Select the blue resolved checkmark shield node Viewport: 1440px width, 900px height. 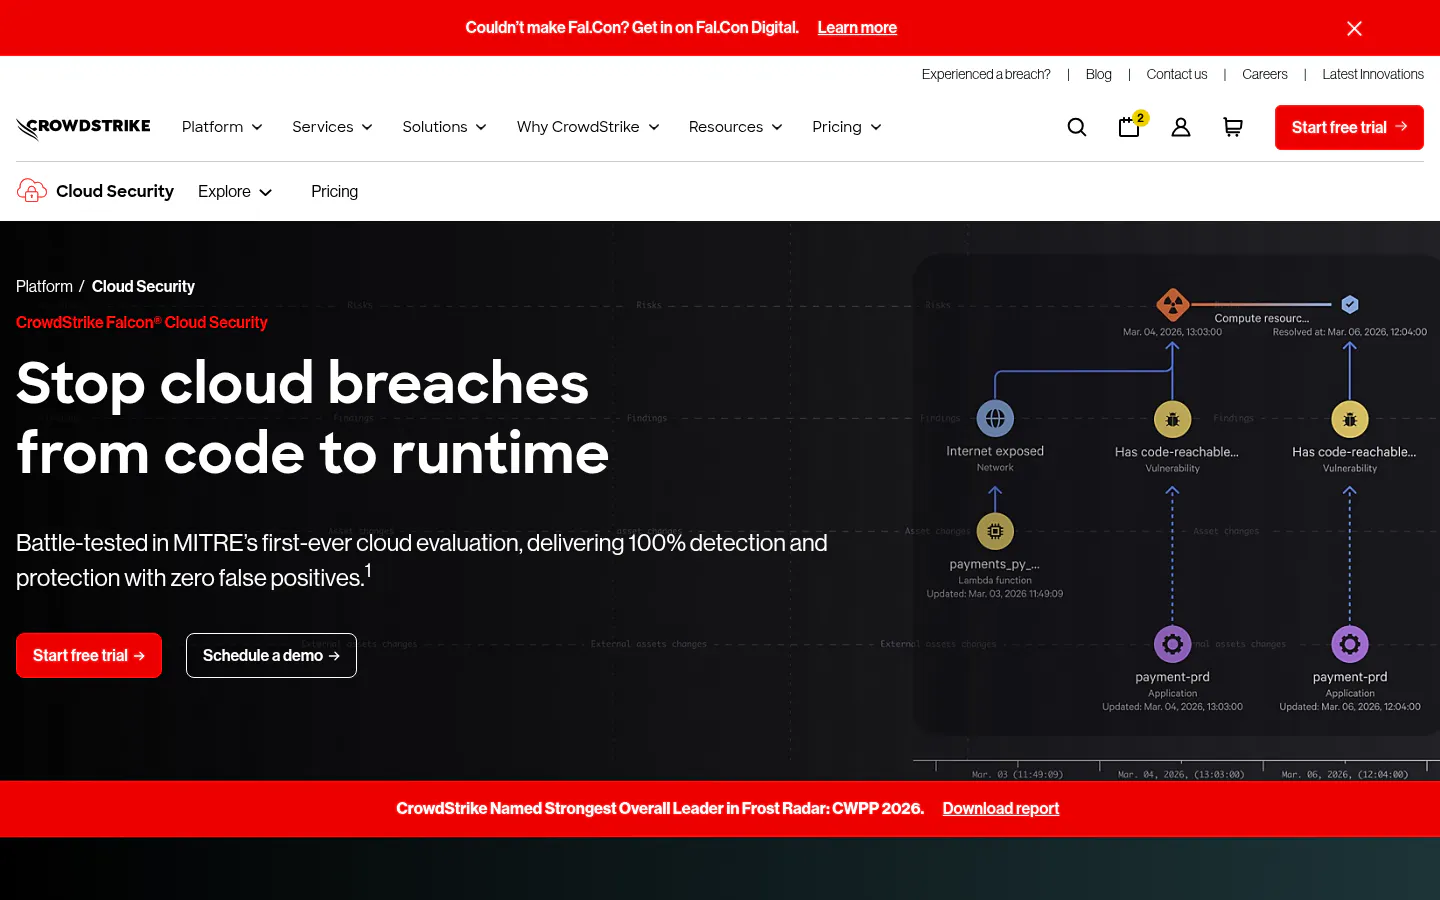tap(1349, 304)
